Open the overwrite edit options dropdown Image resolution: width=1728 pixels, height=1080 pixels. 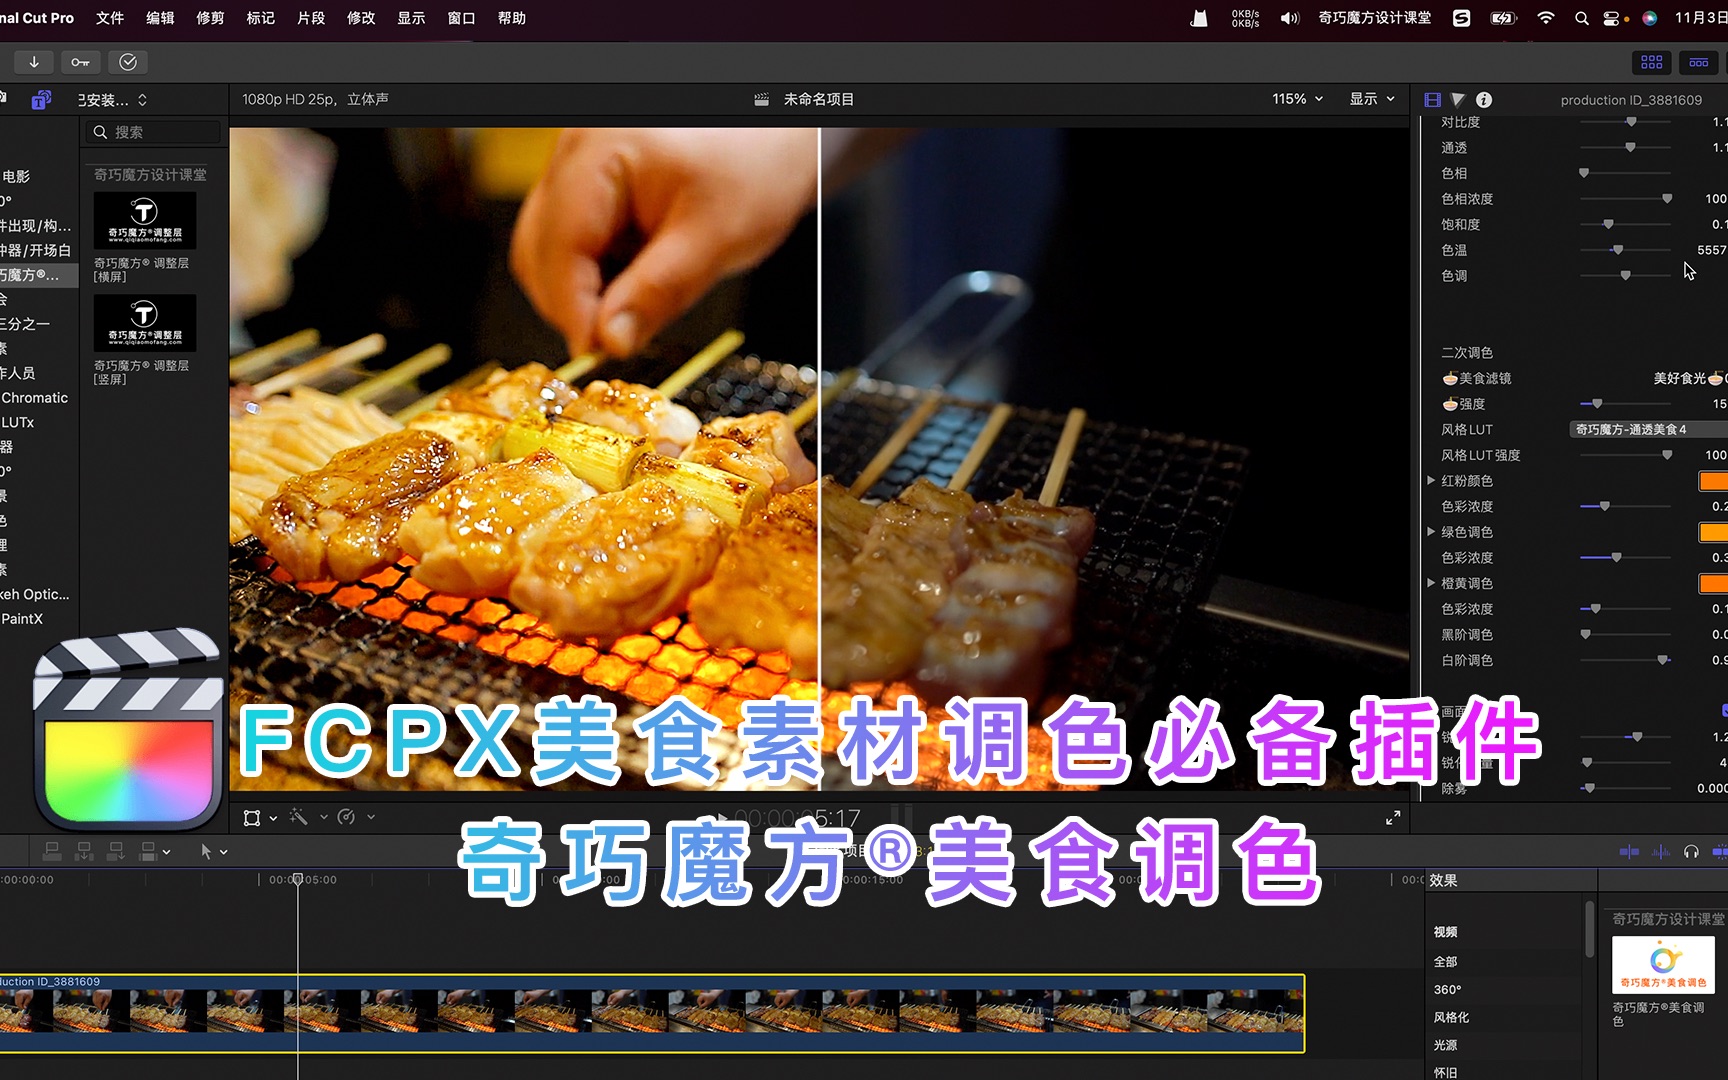point(166,852)
